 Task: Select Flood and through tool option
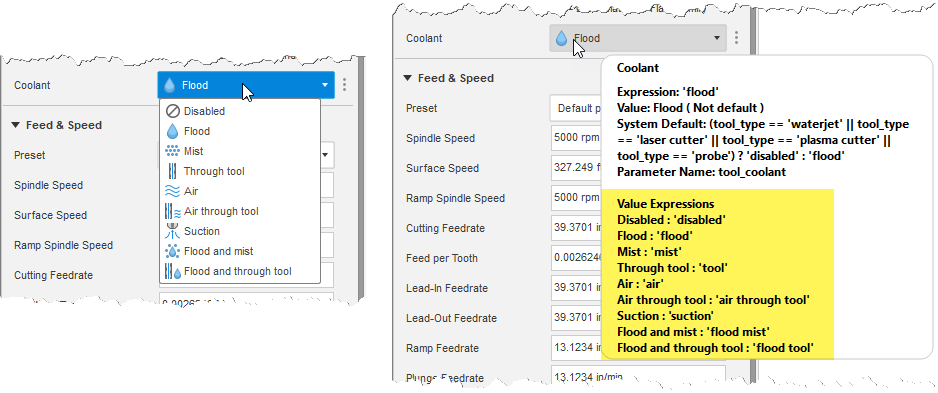[x=240, y=271]
